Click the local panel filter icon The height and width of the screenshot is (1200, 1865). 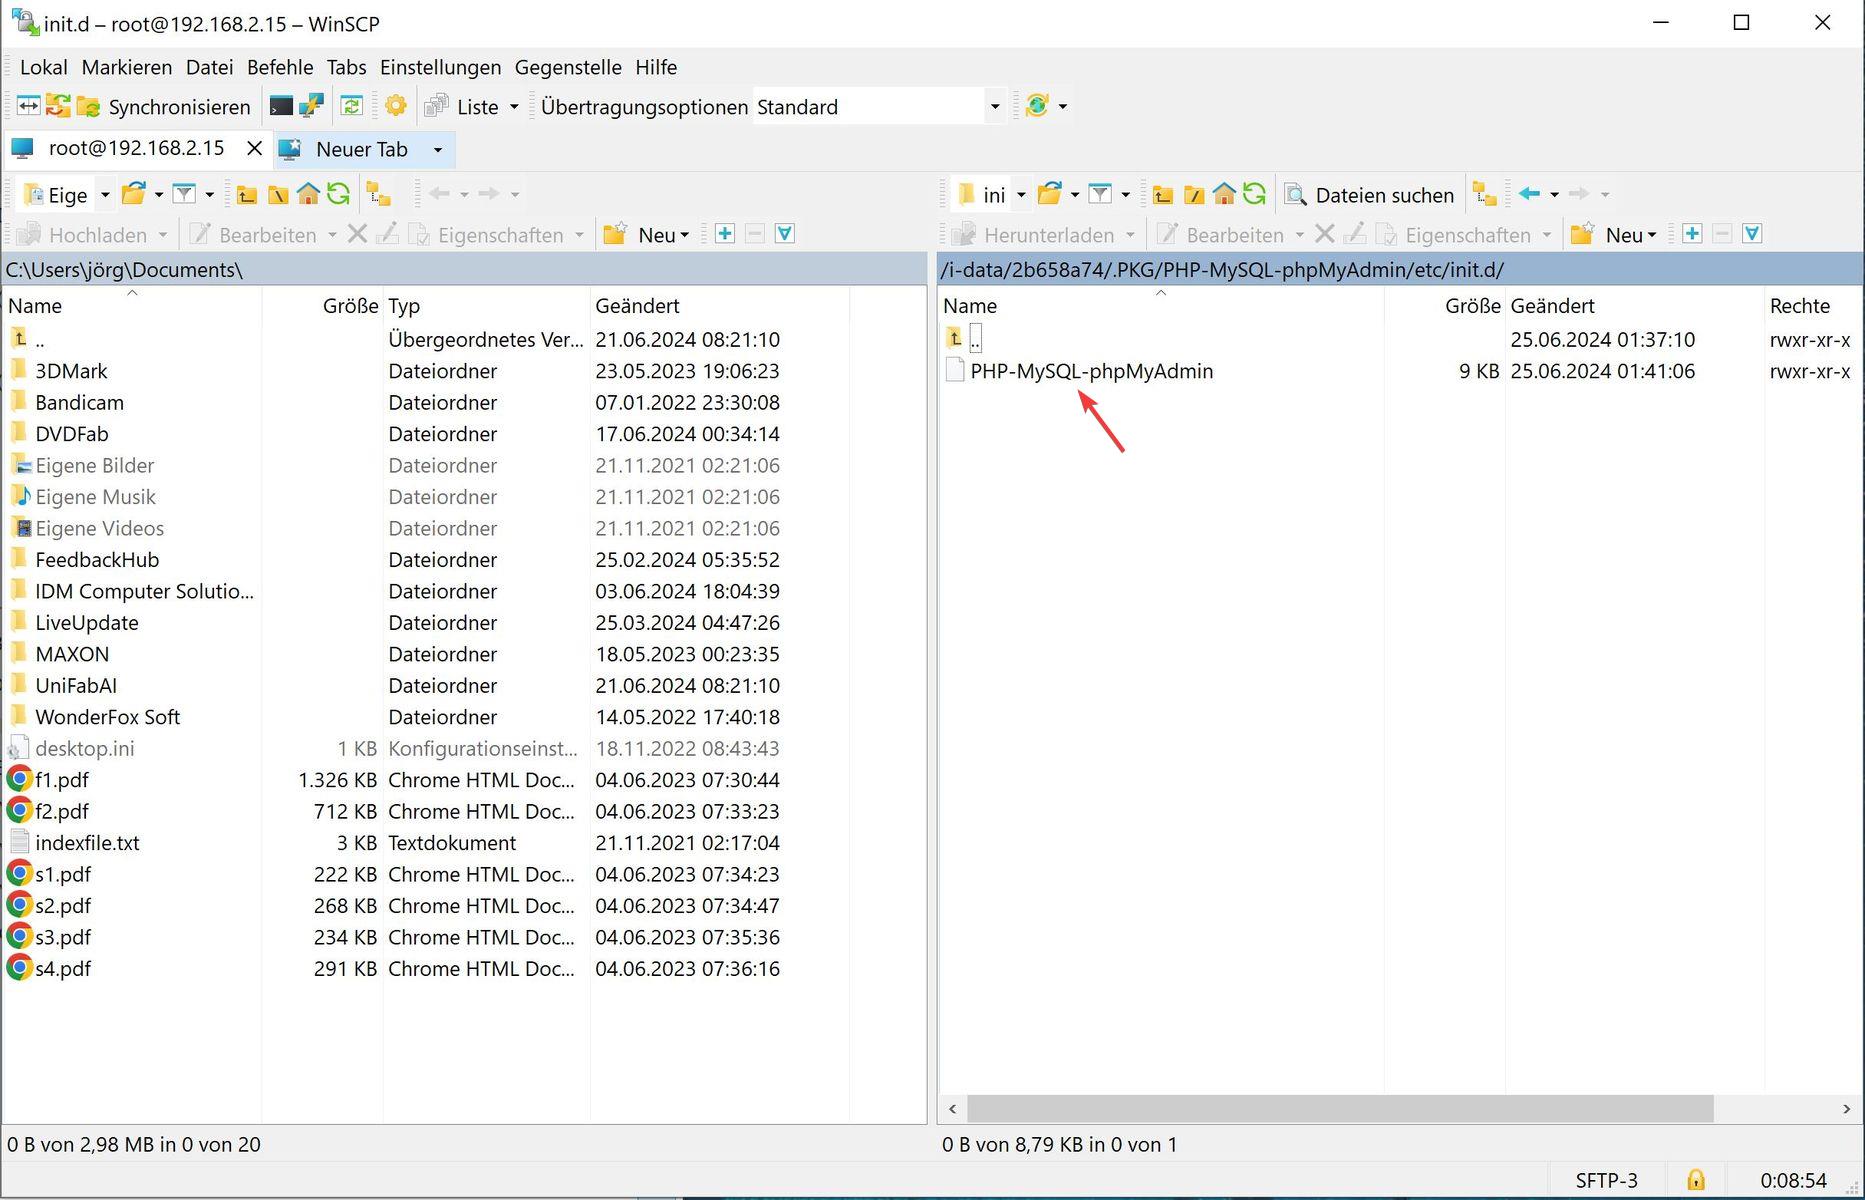(x=184, y=194)
